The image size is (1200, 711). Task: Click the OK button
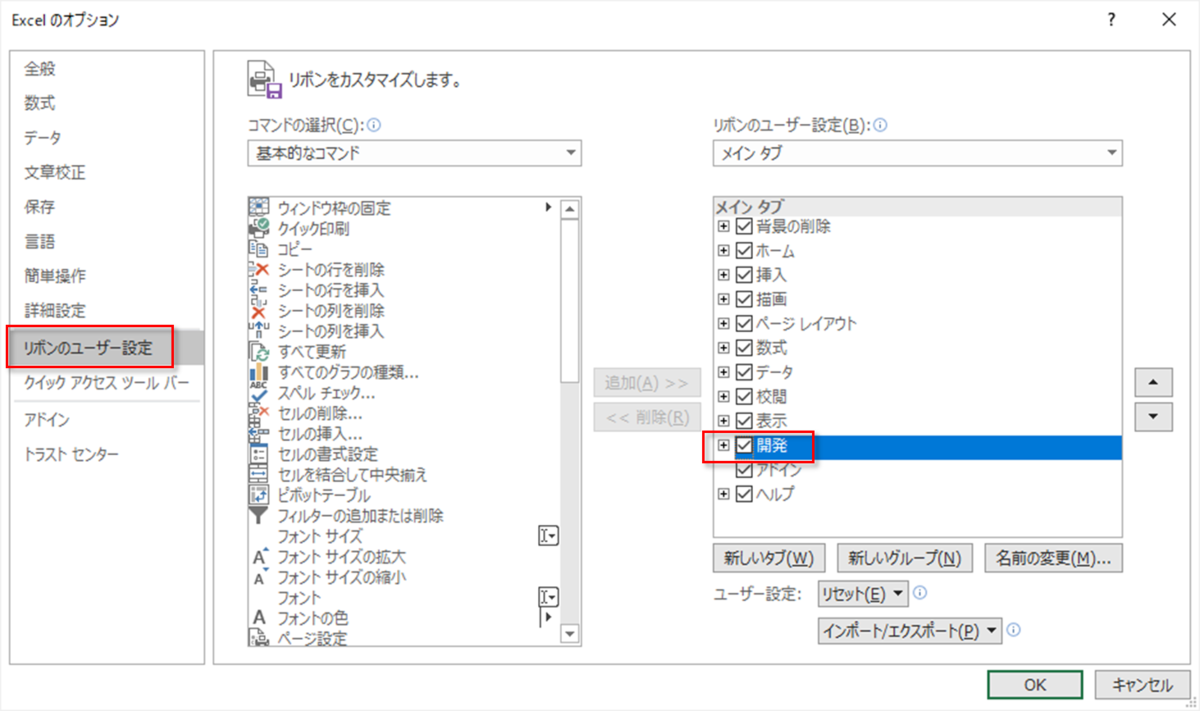coord(1035,685)
